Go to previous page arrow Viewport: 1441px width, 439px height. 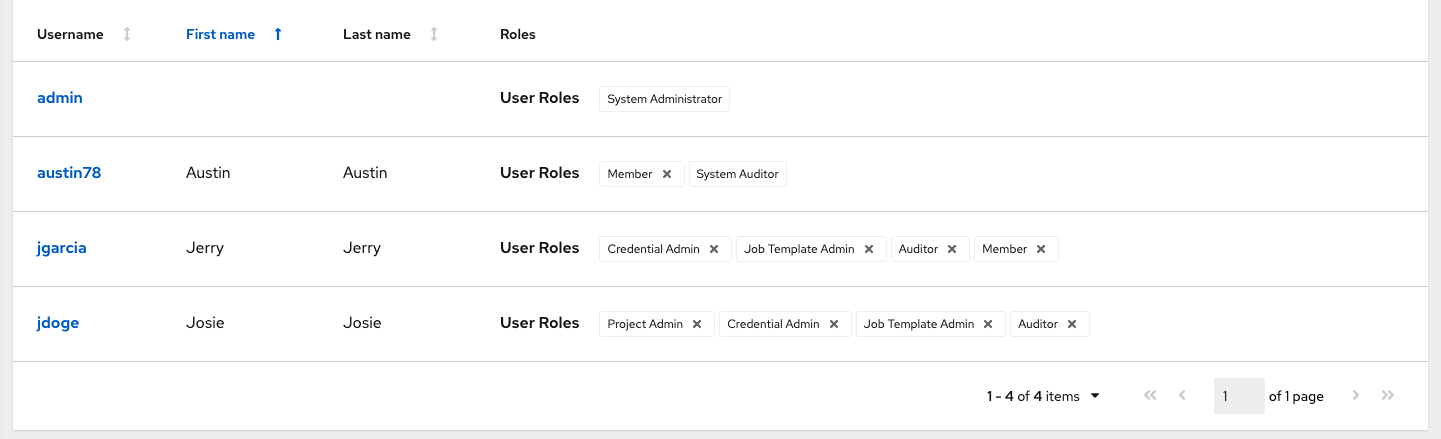1182,396
